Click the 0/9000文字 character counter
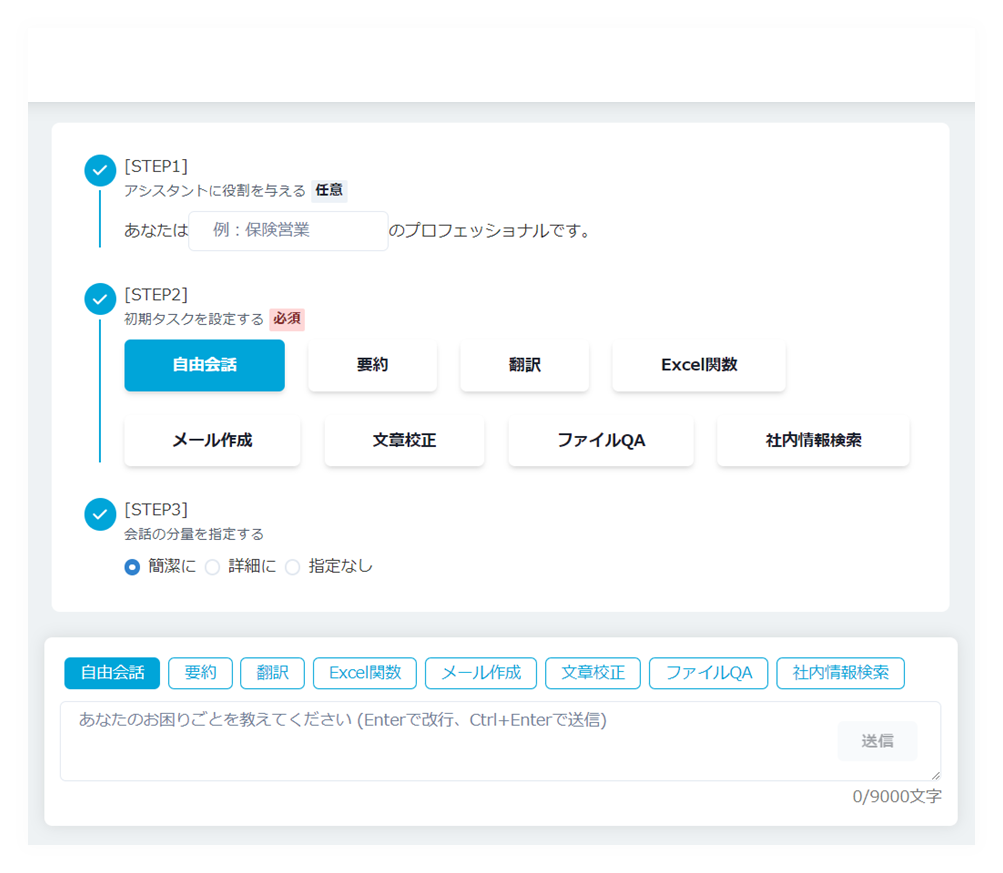Screen dimensions: 1003x873 [x=897, y=797]
